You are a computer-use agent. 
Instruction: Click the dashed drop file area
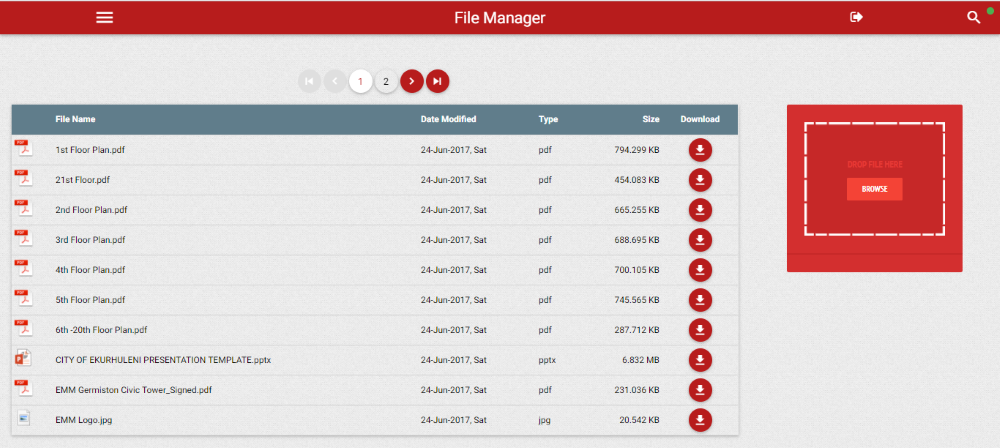pos(874,179)
